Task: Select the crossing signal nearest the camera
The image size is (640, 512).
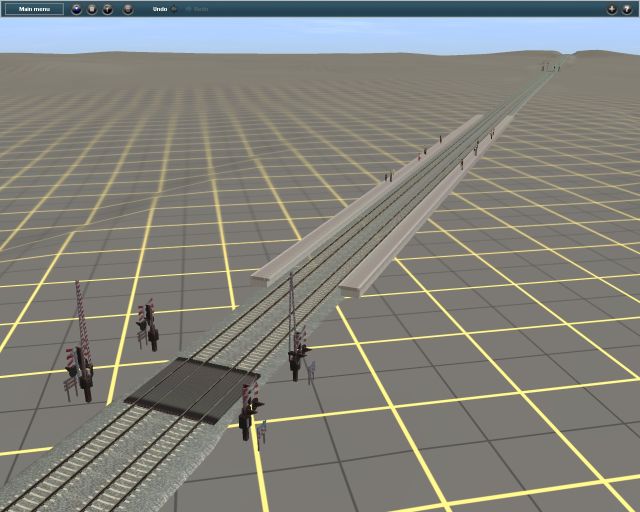Action: tap(249, 415)
